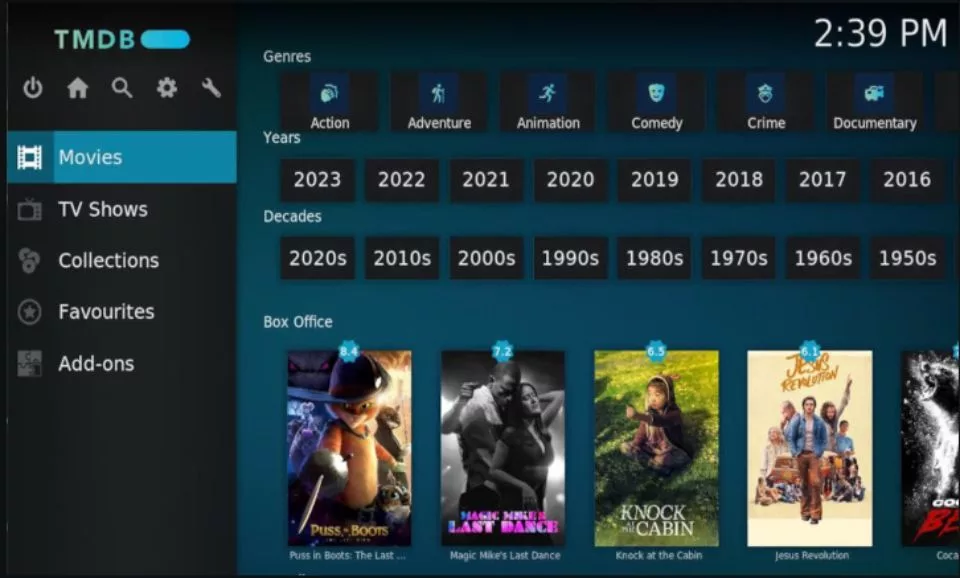Click the Documentary genre label

coord(875,123)
